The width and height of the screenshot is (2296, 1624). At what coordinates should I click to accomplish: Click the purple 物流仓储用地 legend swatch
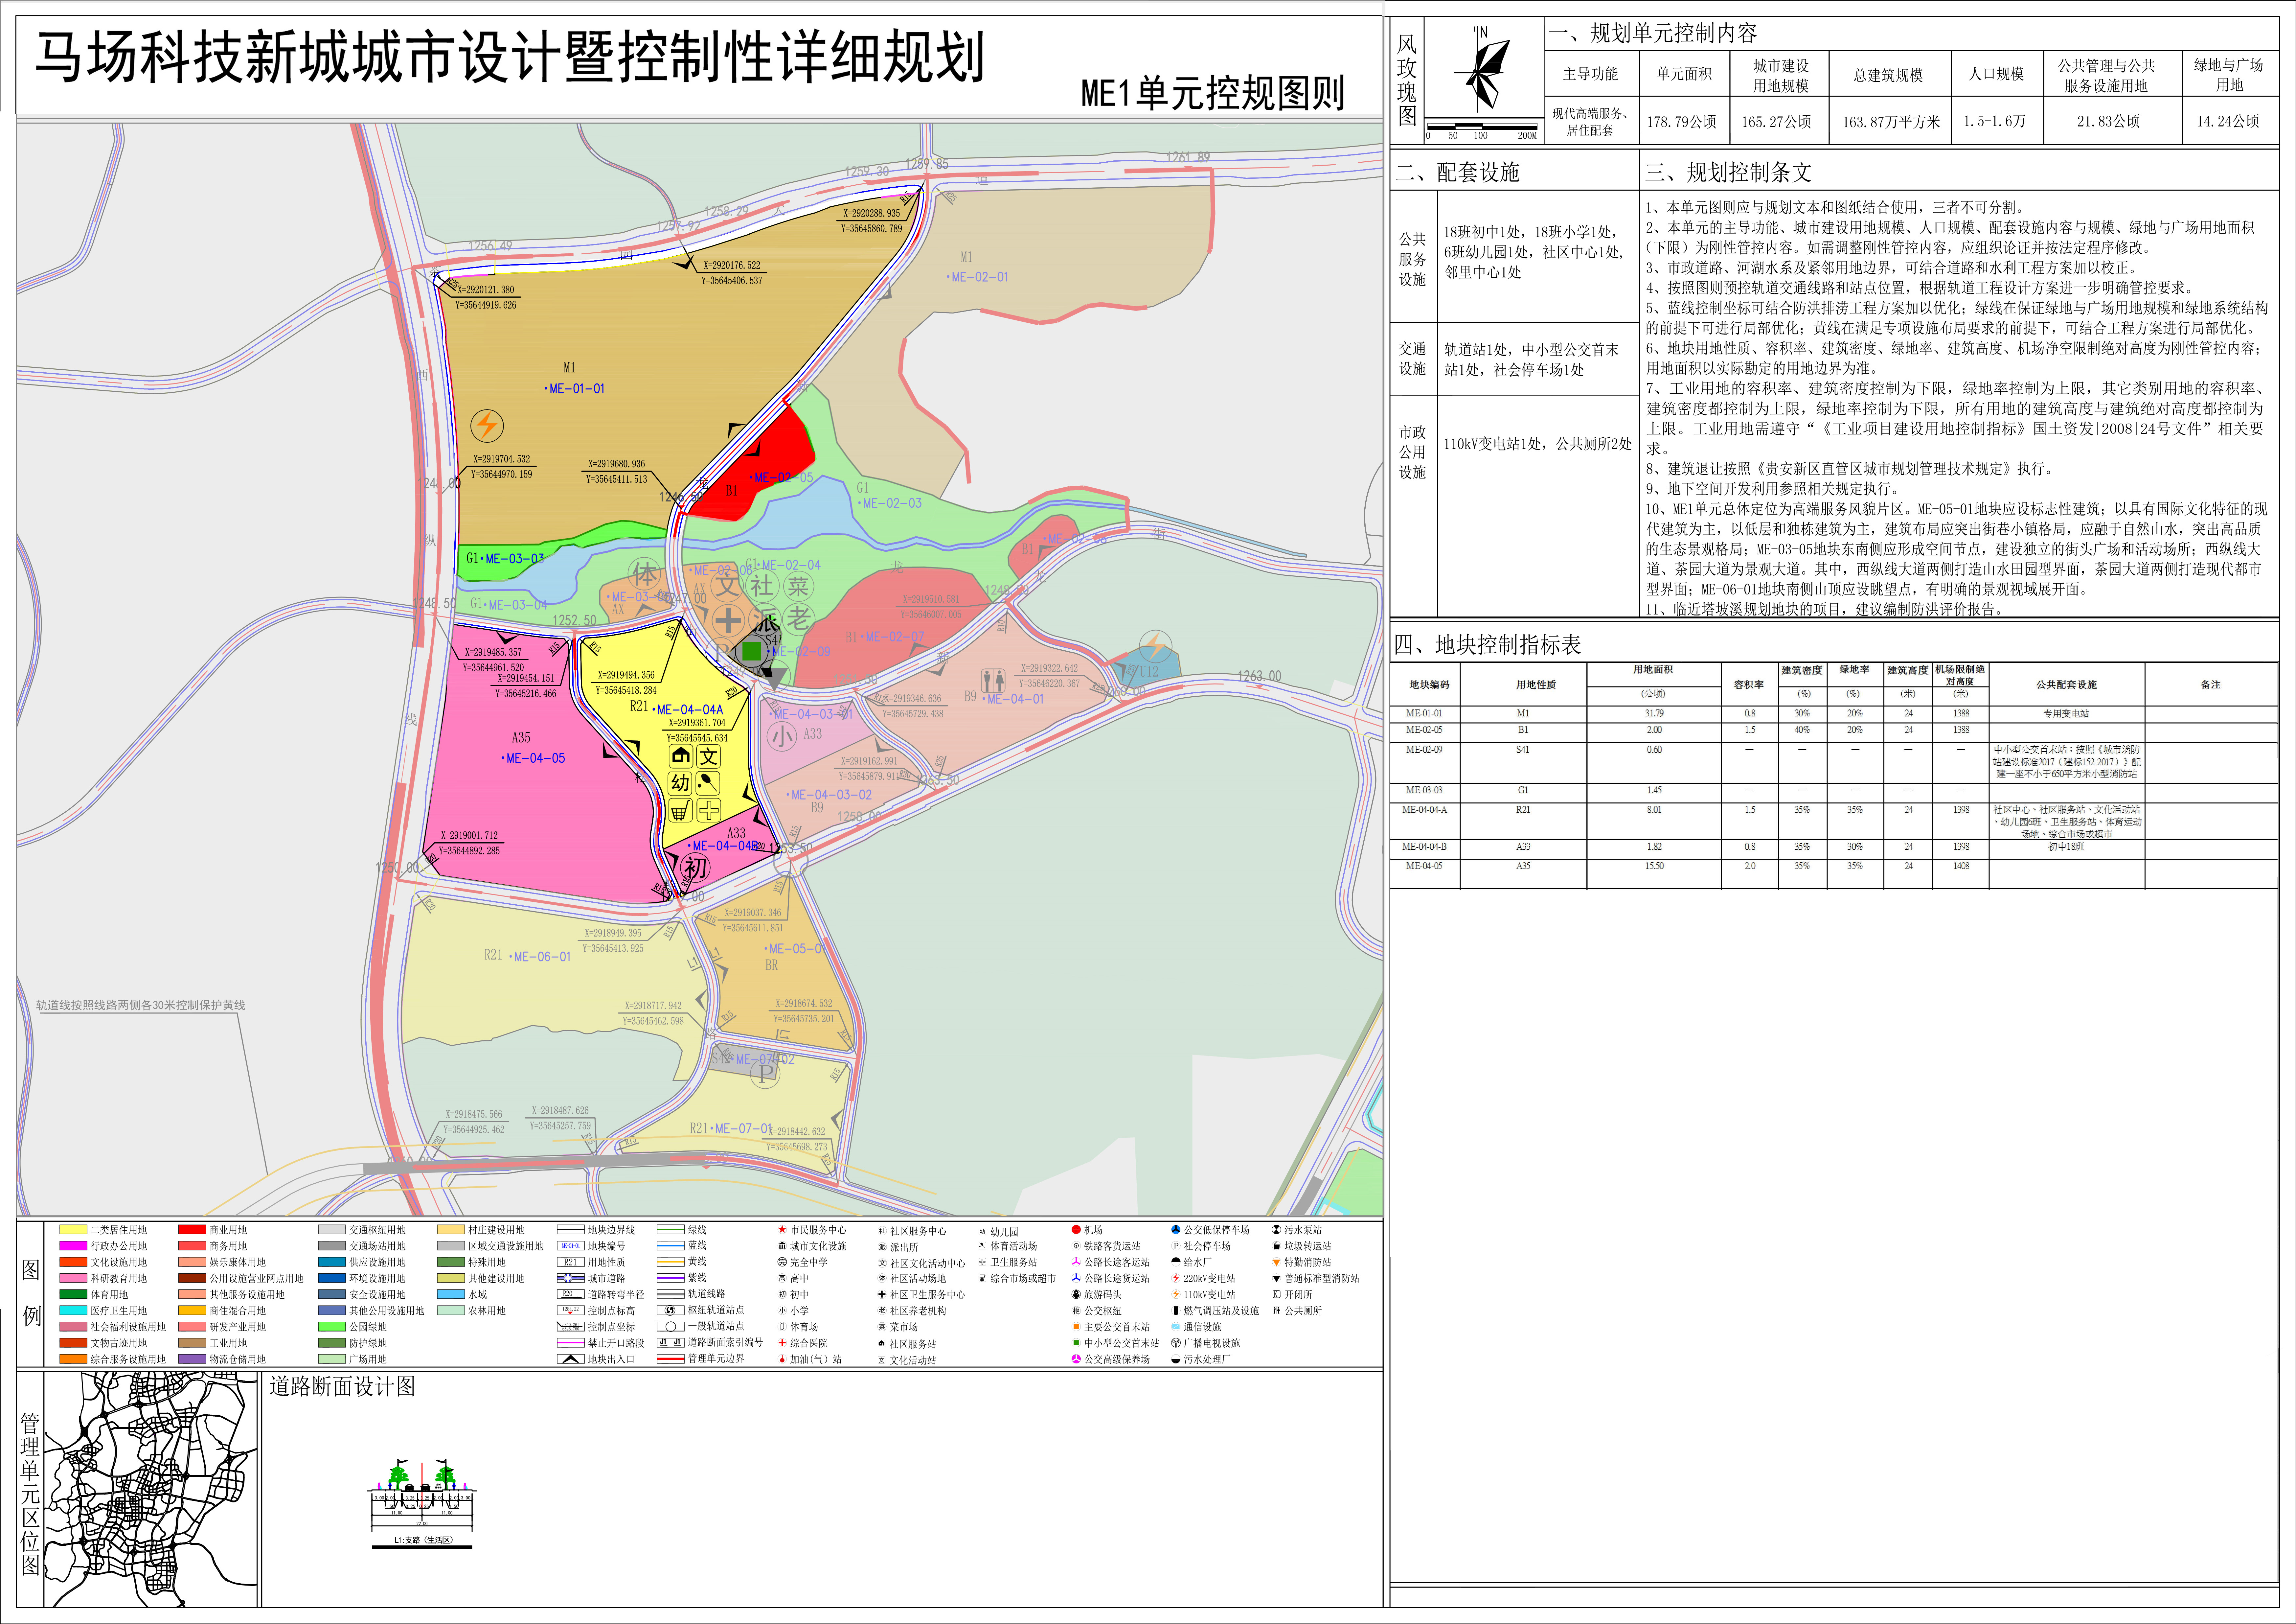[x=192, y=1359]
